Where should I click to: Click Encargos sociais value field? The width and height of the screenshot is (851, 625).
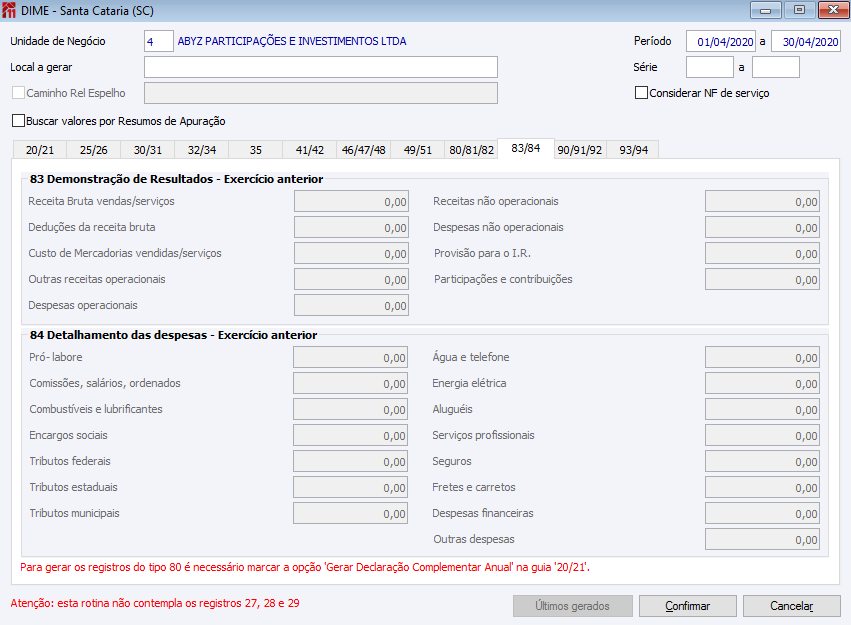[x=350, y=436]
